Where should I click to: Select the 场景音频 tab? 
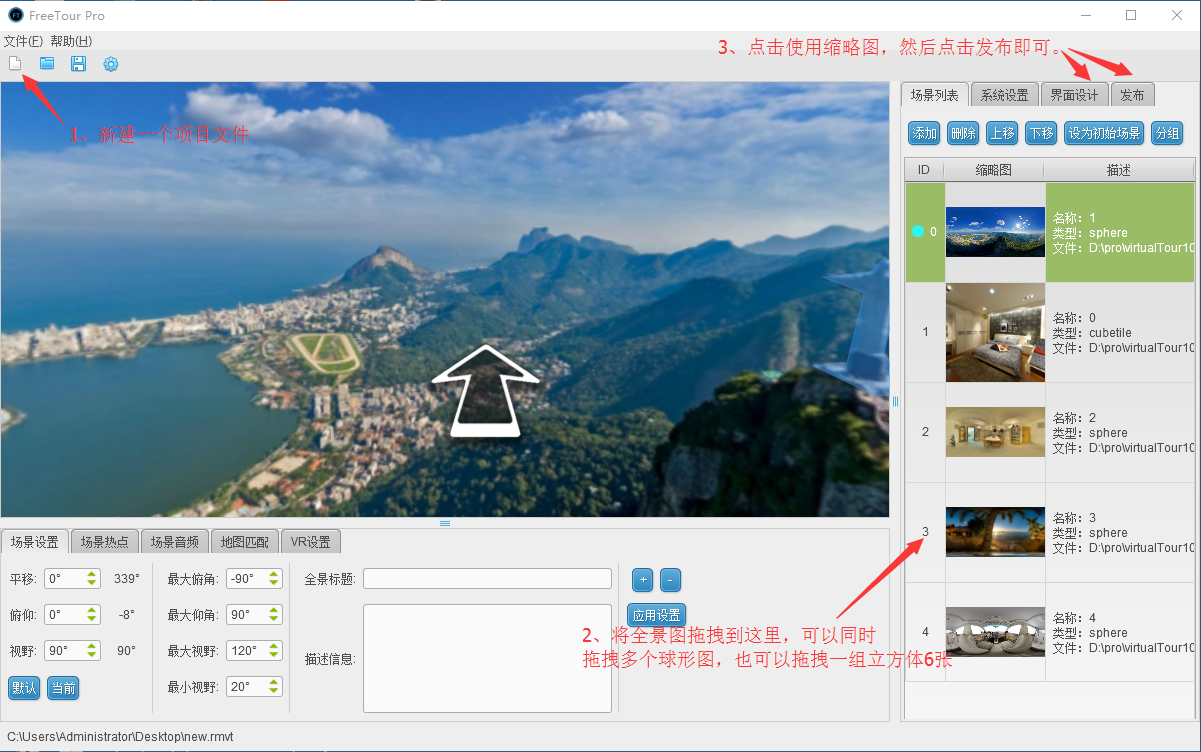click(x=175, y=542)
